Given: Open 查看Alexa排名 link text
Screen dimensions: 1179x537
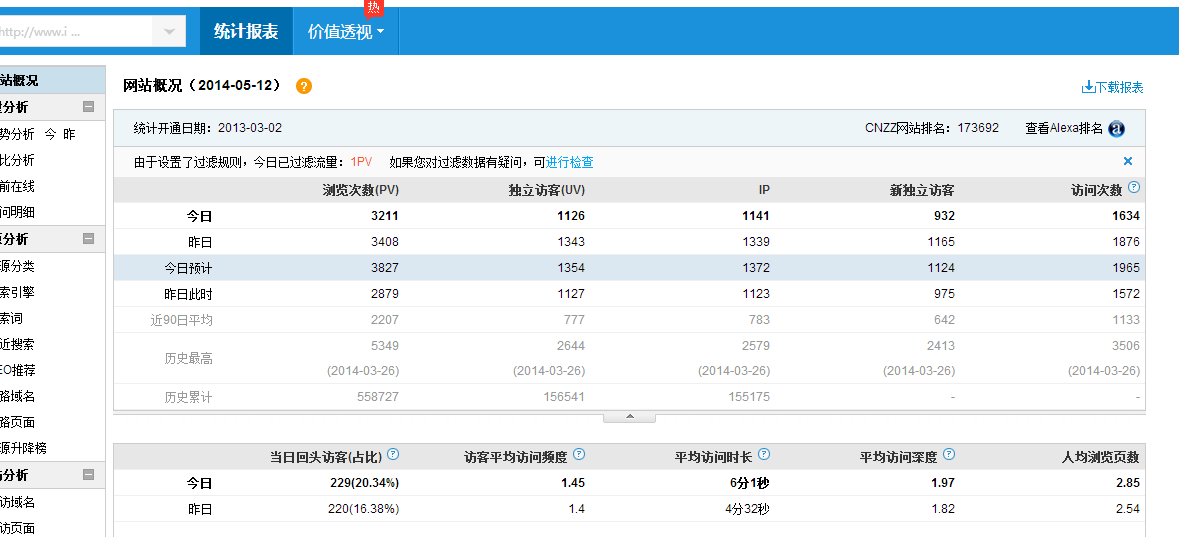Looking at the screenshot, I should pyautogui.click(x=1064, y=128).
